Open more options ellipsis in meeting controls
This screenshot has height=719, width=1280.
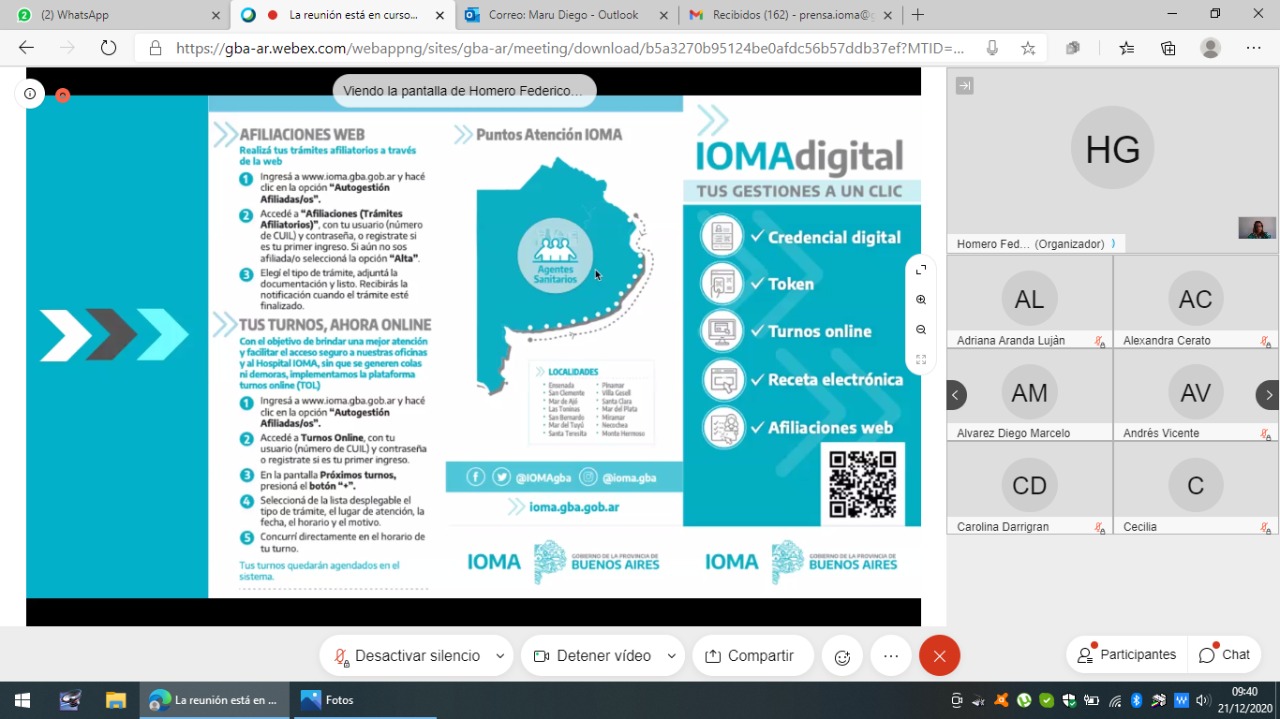point(891,656)
